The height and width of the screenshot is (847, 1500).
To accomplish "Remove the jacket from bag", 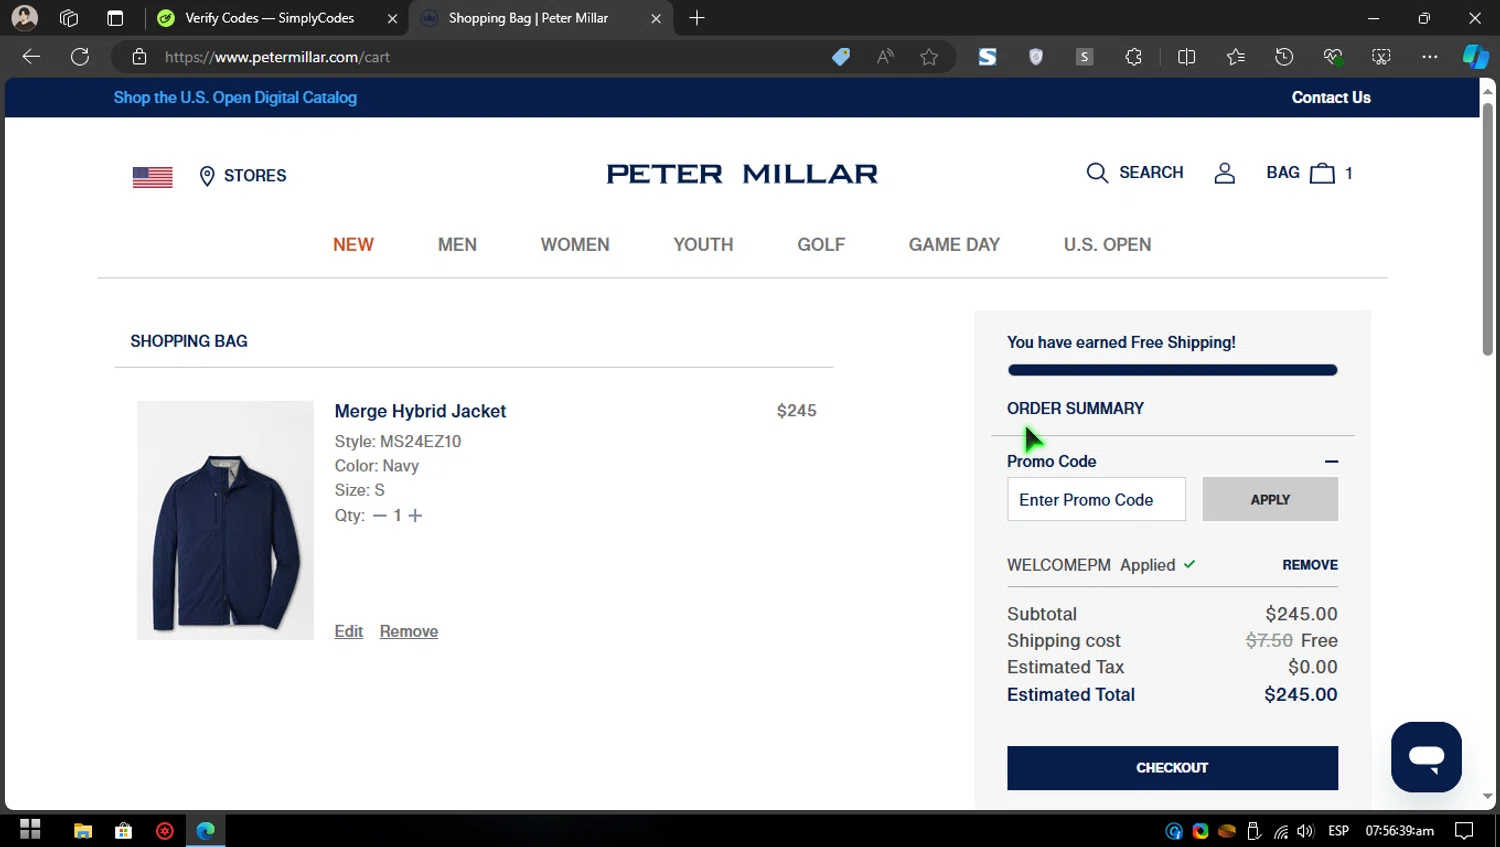I will click(x=409, y=631).
